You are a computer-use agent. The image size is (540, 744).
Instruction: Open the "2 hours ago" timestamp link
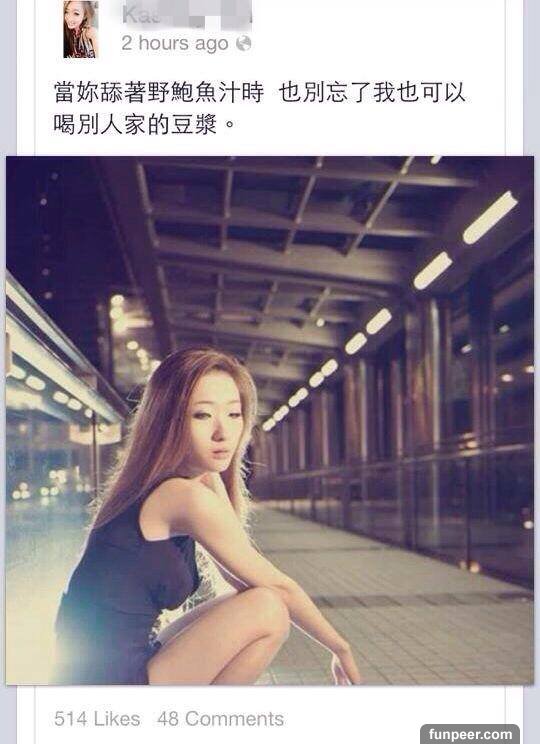[x=175, y=43]
